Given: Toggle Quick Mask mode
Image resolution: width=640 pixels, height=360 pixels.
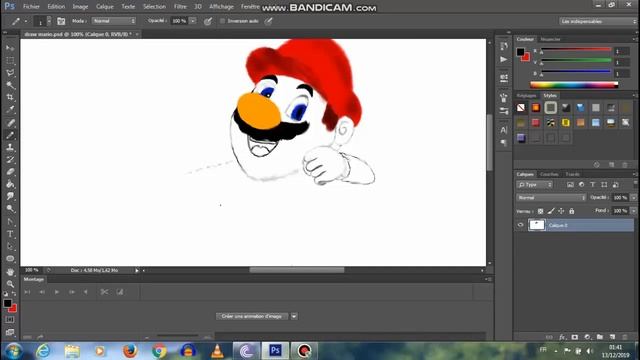Looking at the screenshot, I should click(10, 320).
